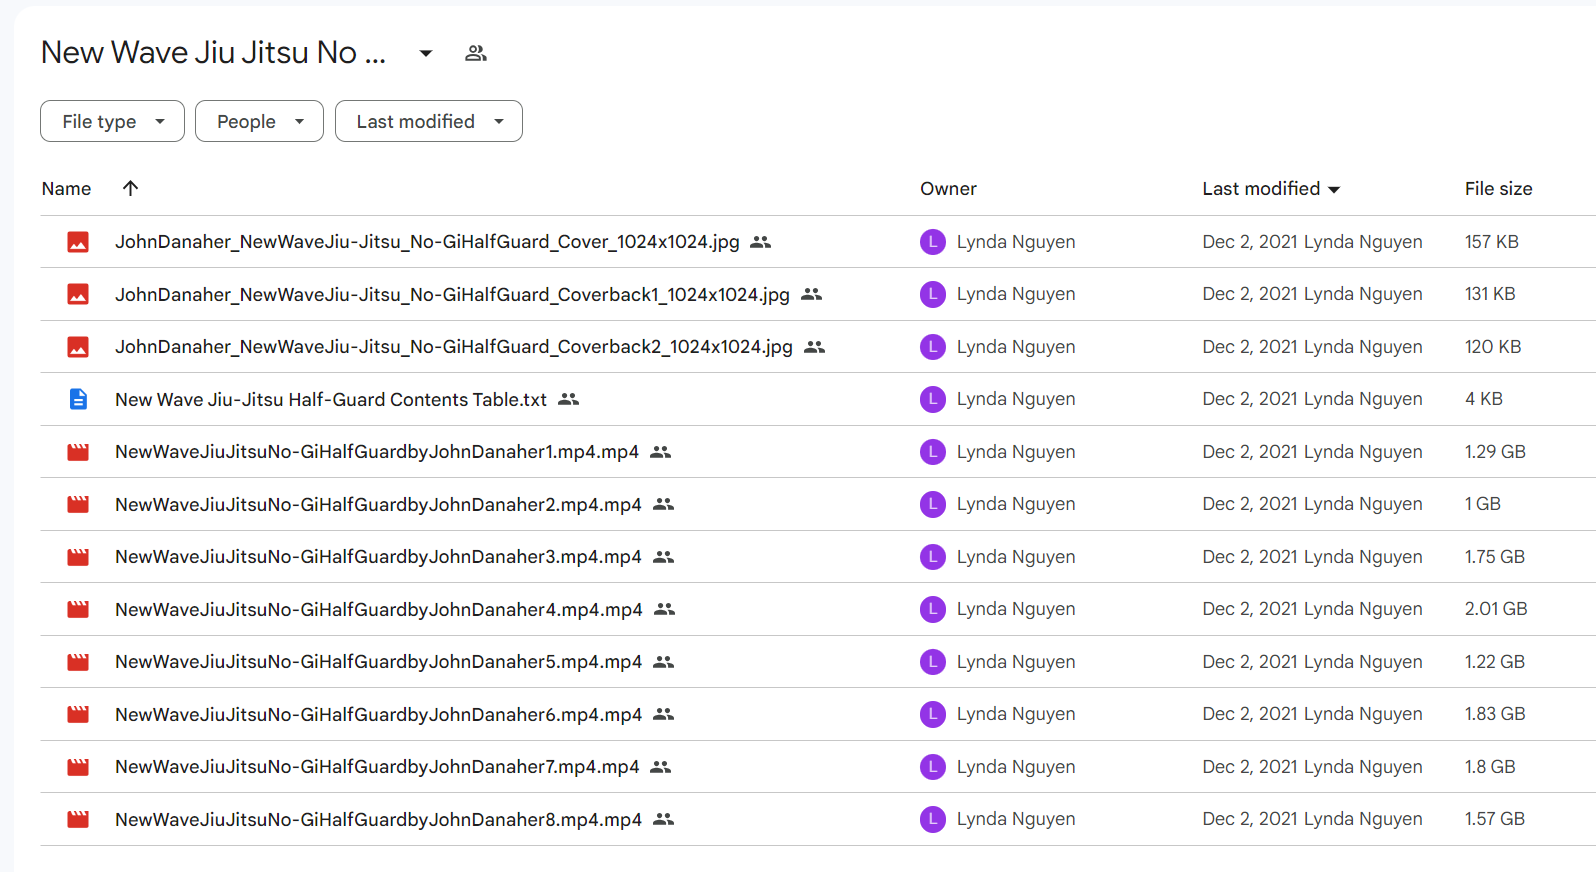Click the video icon for JohnDanaher1.mp4.mp4
Screen dimensions: 1596x872
(x=78, y=452)
